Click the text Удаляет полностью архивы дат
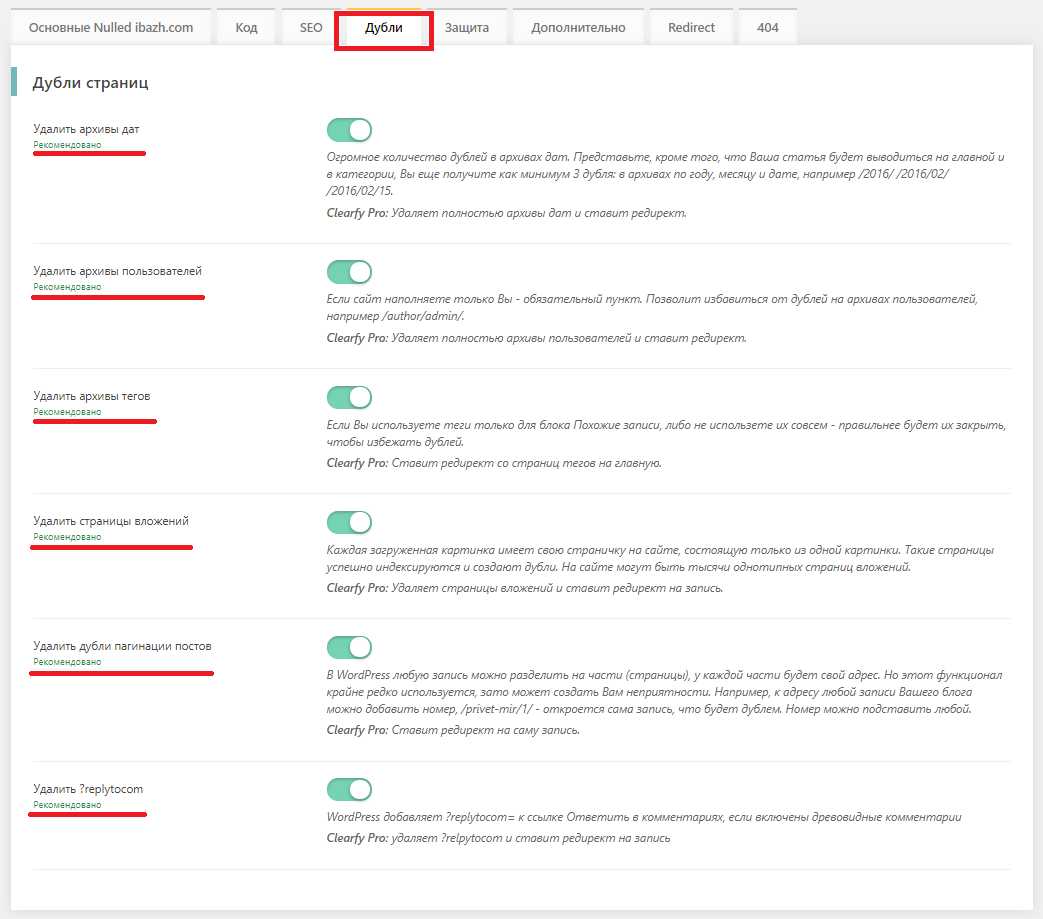 (539, 213)
